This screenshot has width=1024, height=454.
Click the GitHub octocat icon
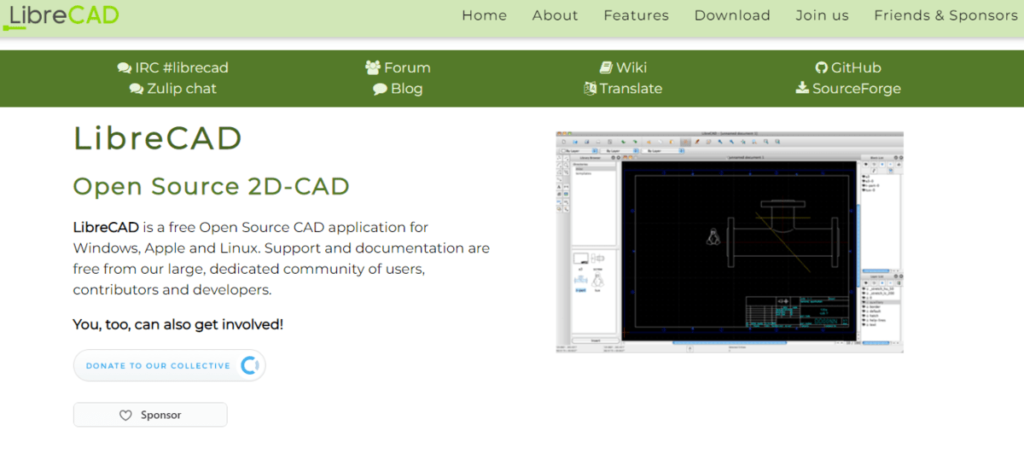pos(822,68)
